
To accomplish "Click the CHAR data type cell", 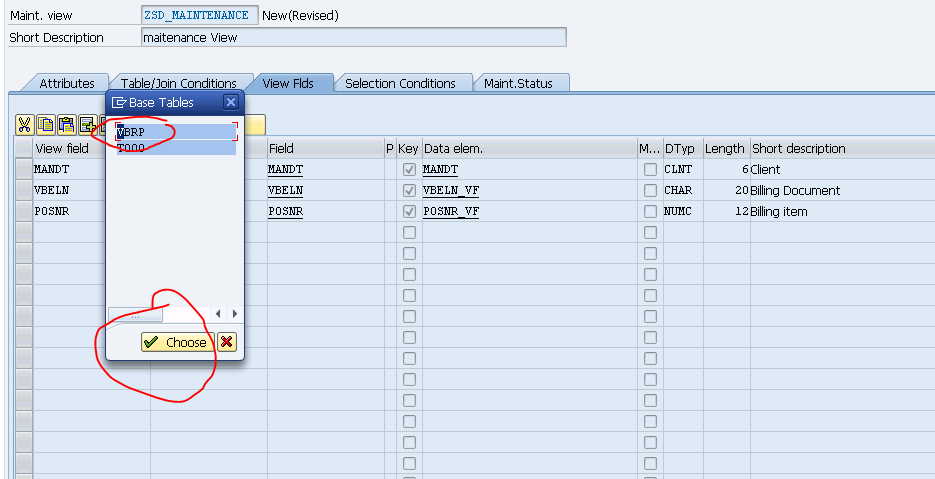I will (683, 190).
